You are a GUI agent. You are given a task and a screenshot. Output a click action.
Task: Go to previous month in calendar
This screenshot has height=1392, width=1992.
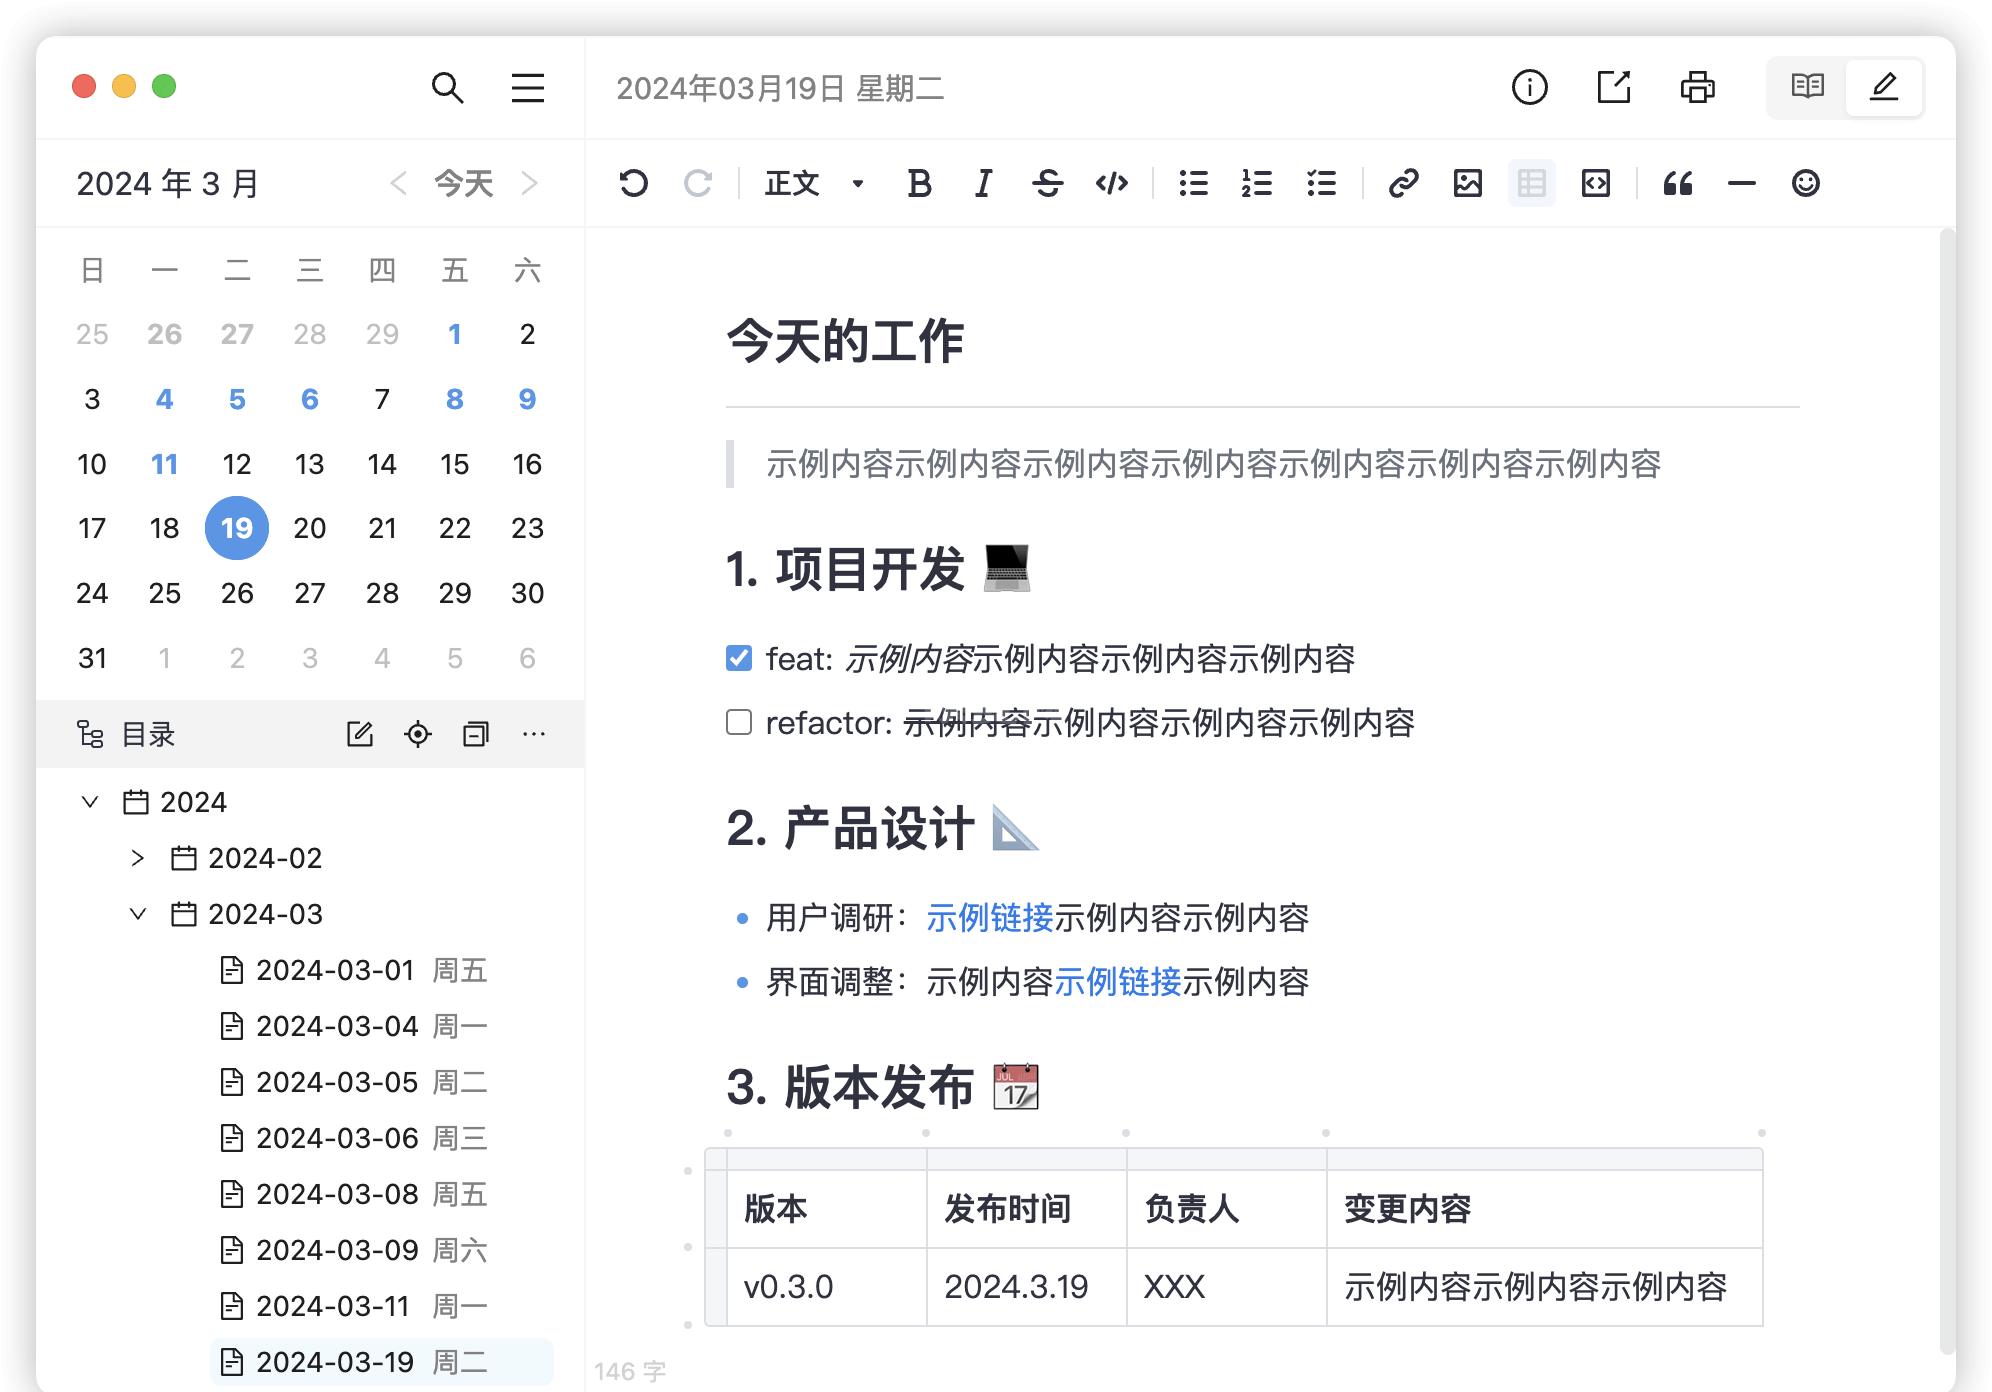[398, 183]
